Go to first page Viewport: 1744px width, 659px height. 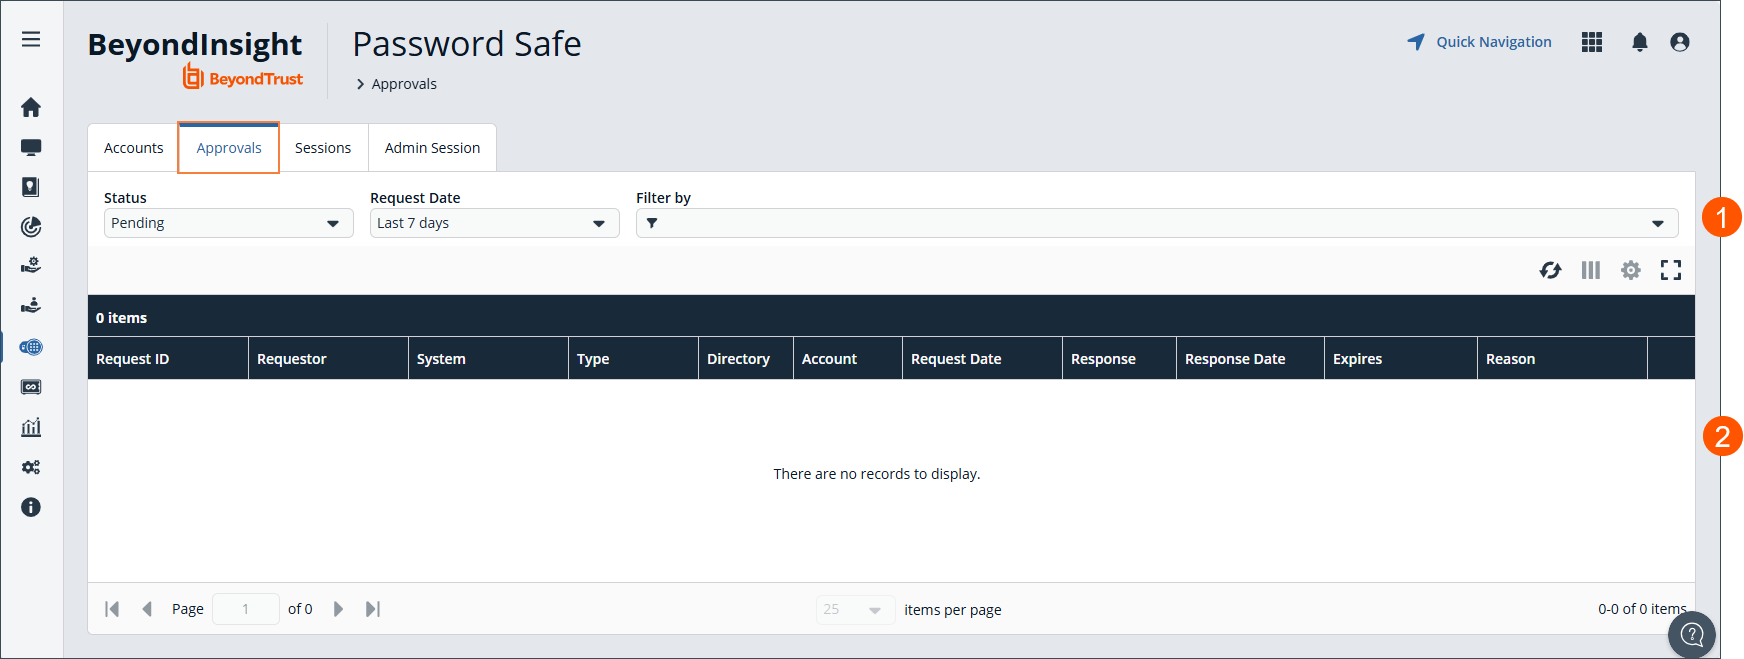tap(112, 609)
